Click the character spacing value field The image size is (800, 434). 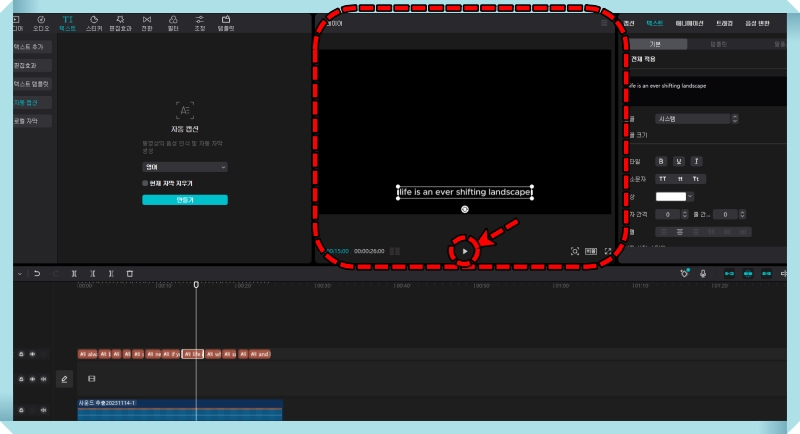coord(668,215)
